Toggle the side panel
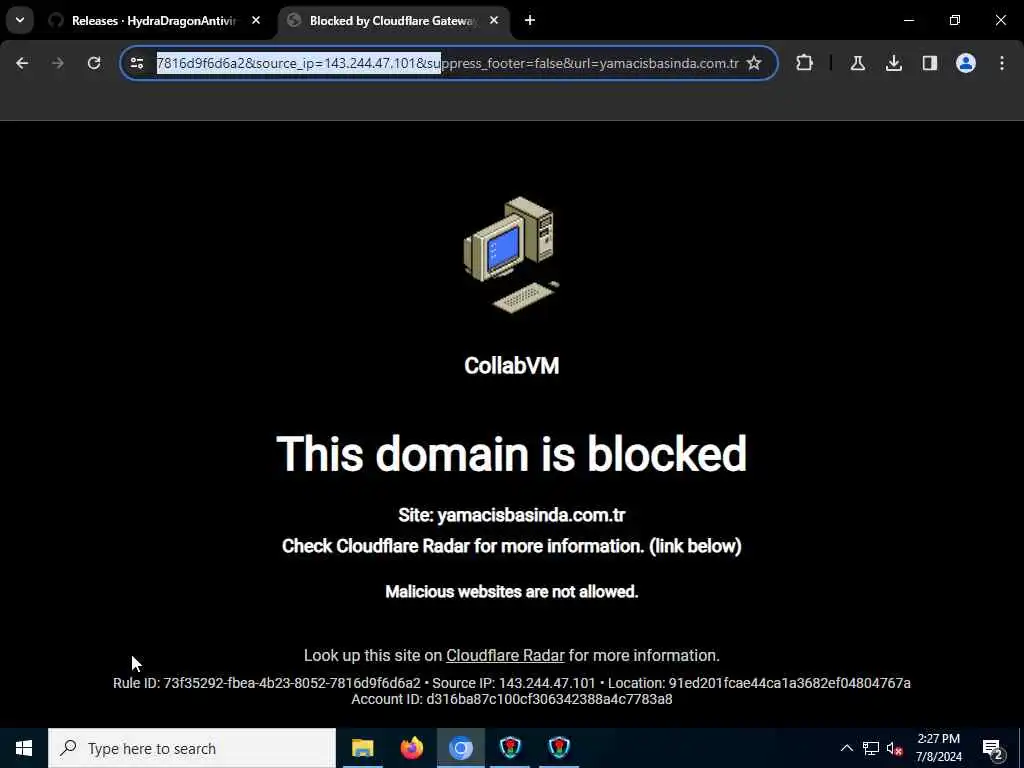The width and height of the screenshot is (1024, 768). click(929, 63)
